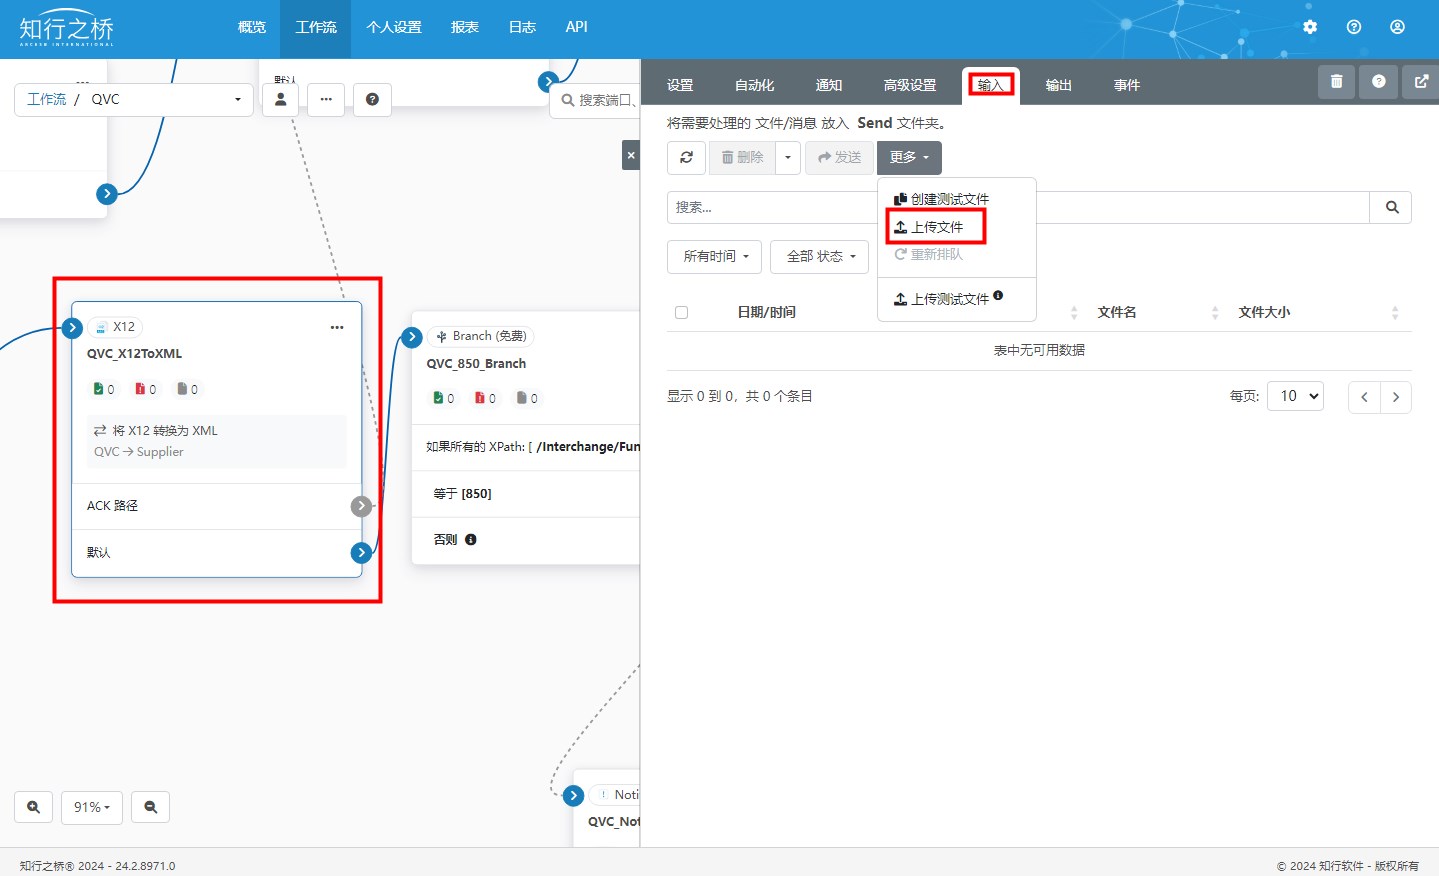Click the search magnifier button beside search field
Image resolution: width=1439 pixels, height=876 pixels.
pyautogui.click(x=1391, y=208)
